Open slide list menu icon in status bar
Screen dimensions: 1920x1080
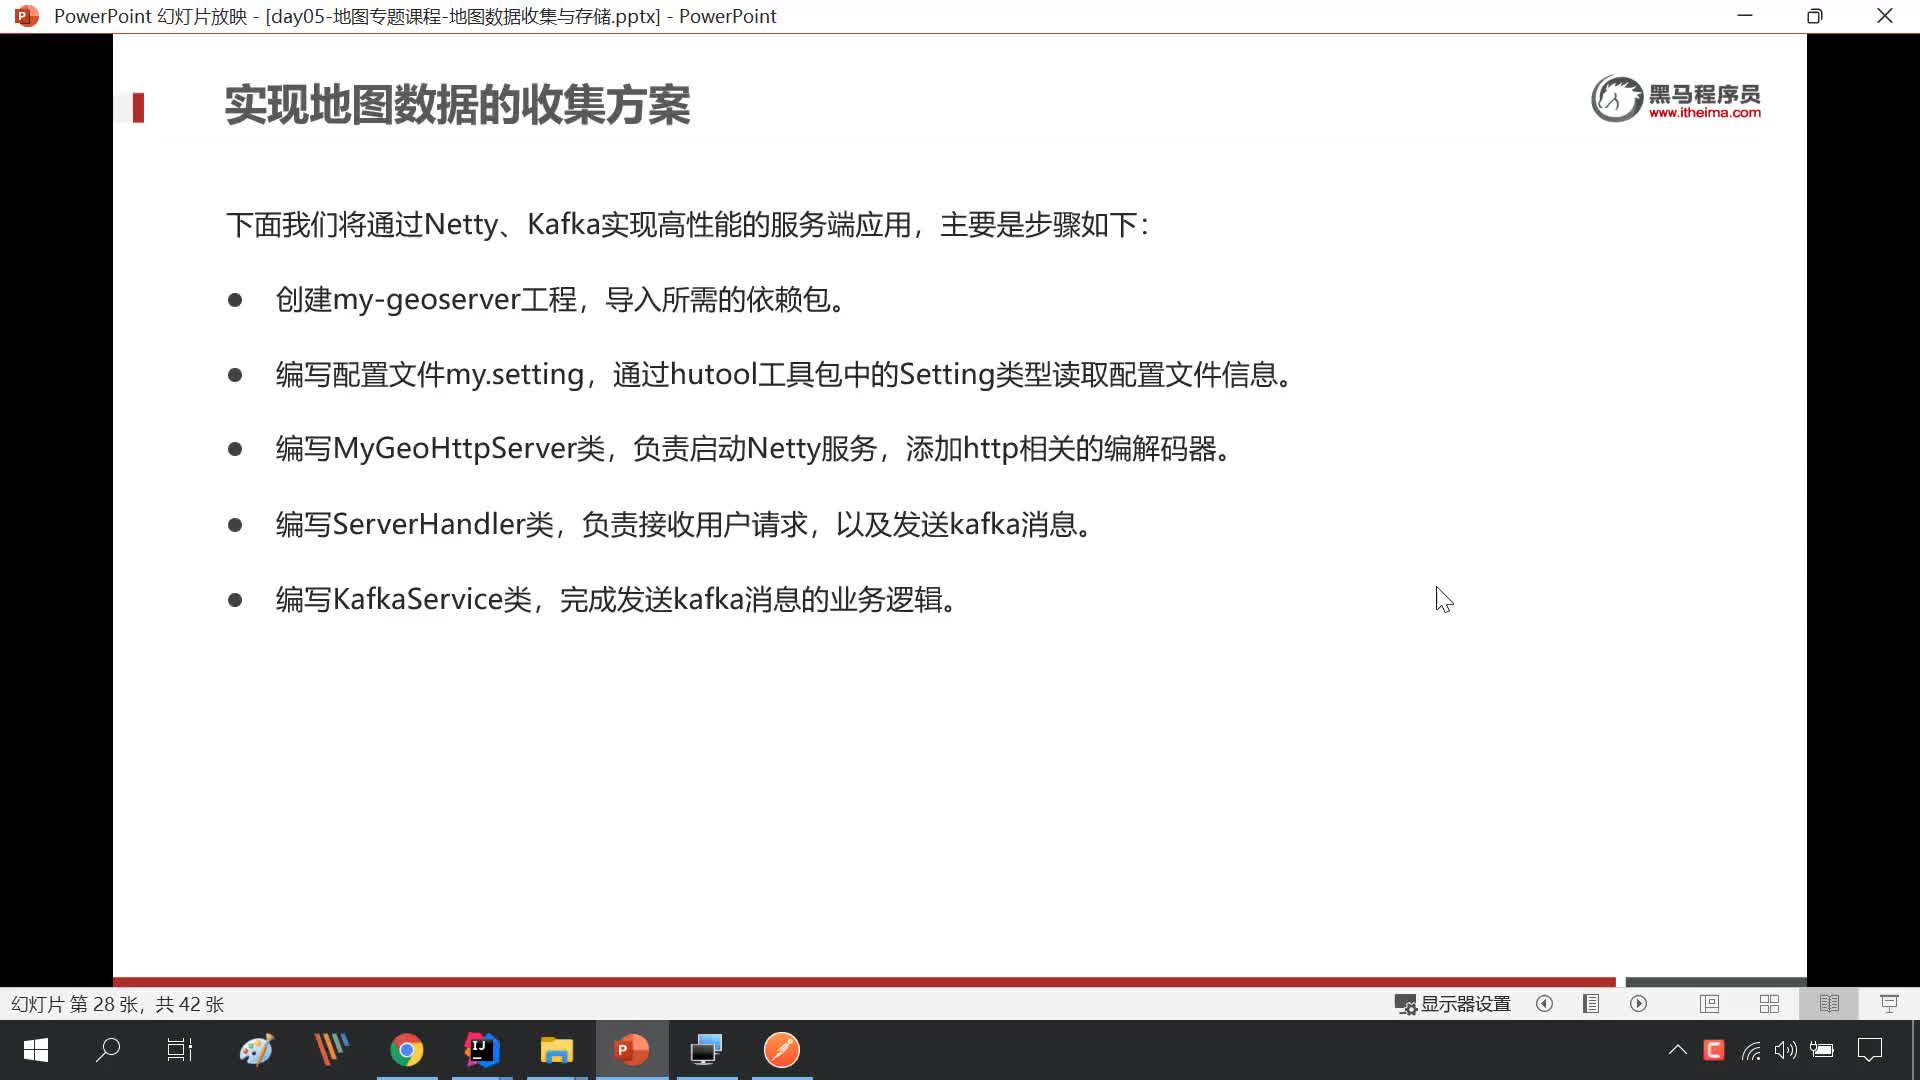1591,1004
